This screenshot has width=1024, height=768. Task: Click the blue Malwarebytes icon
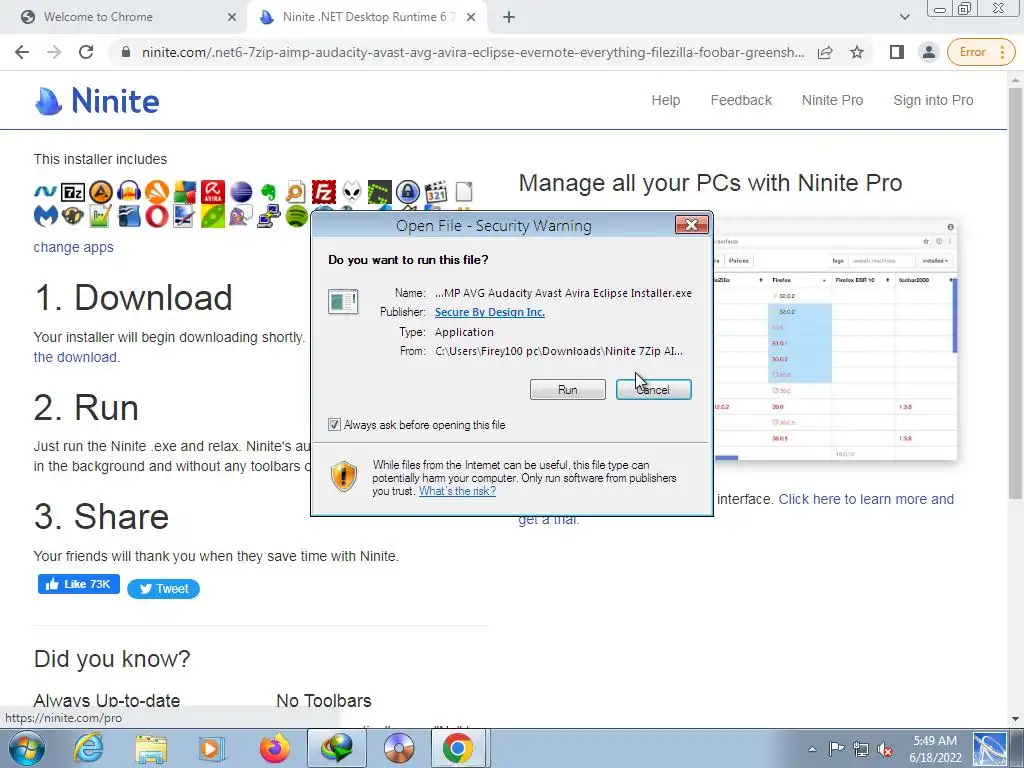(45, 216)
